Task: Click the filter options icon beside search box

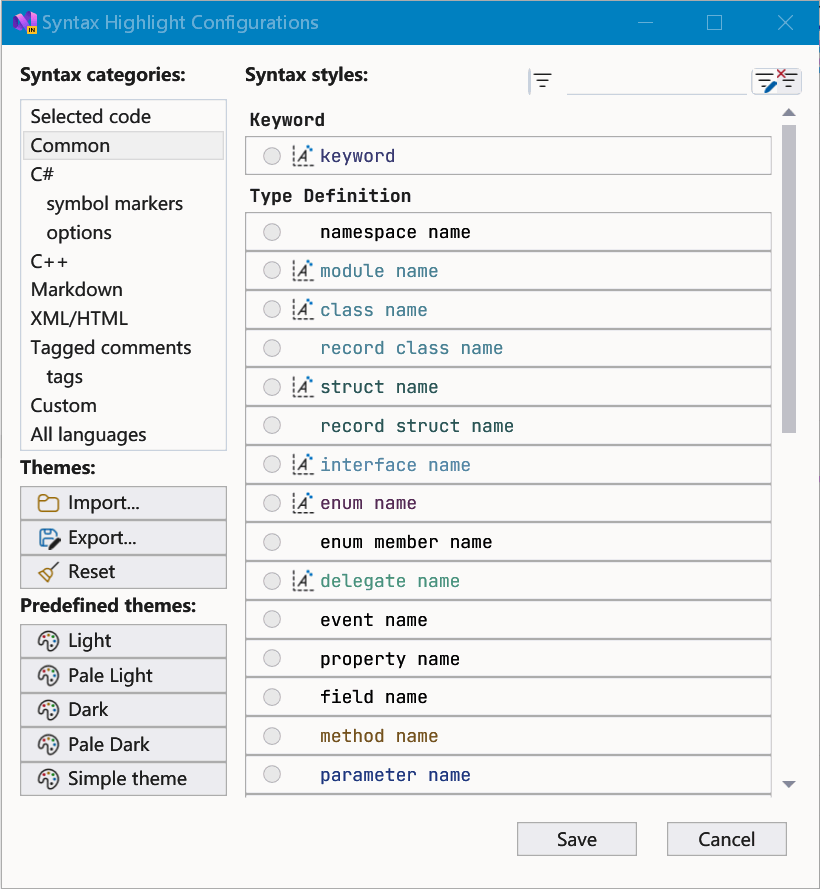Action: (x=542, y=81)
